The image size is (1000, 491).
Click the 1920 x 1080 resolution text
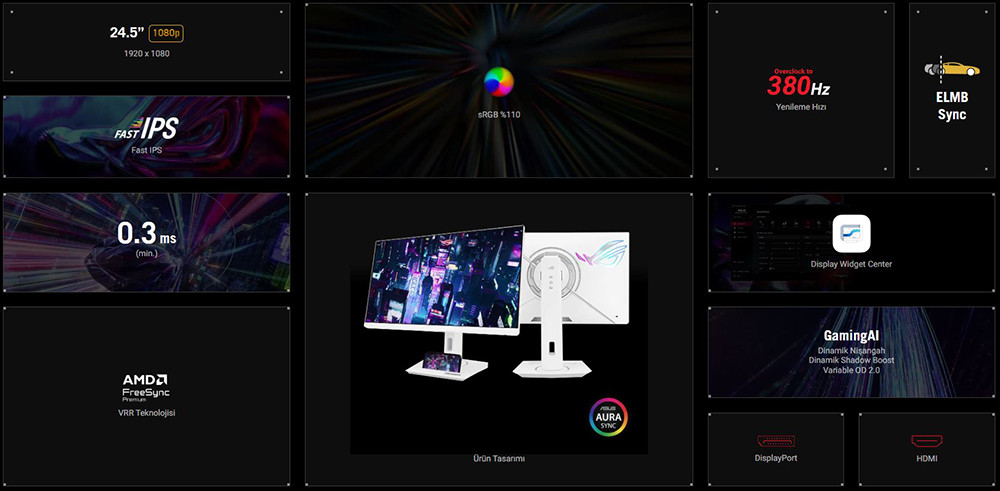click(x=146, y=53)
